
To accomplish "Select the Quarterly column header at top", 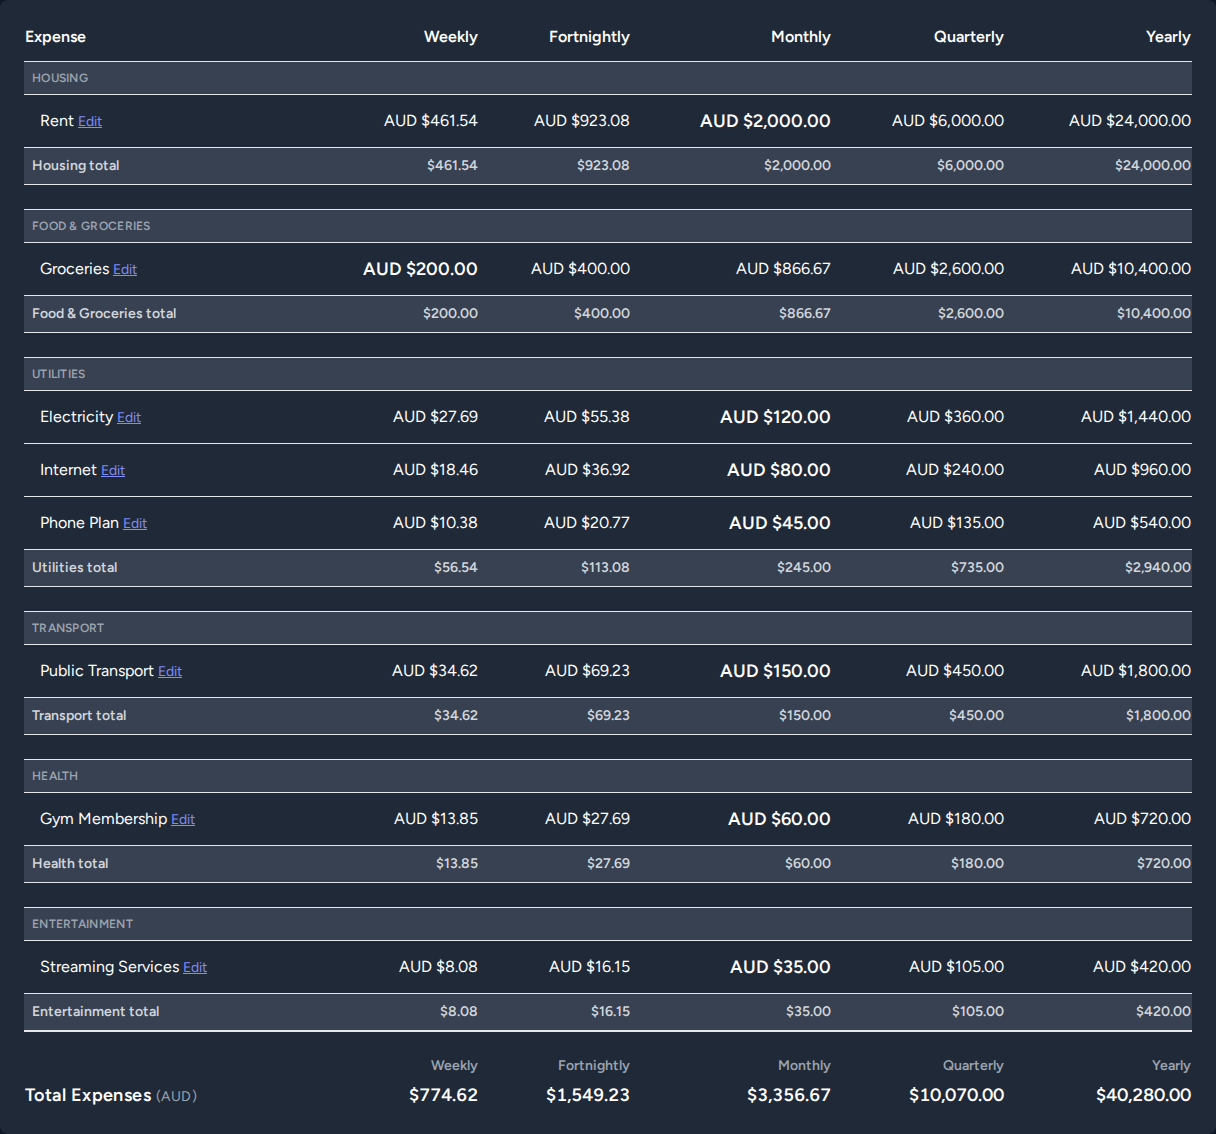I will (x=969, y=37).
